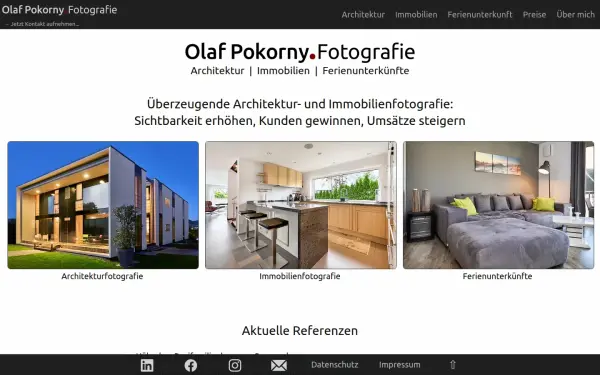This screenshot has width=600, height=375.
Task: Click the Olaf Pokorny Fotografie header logo
Action: (x=59, y=10)
